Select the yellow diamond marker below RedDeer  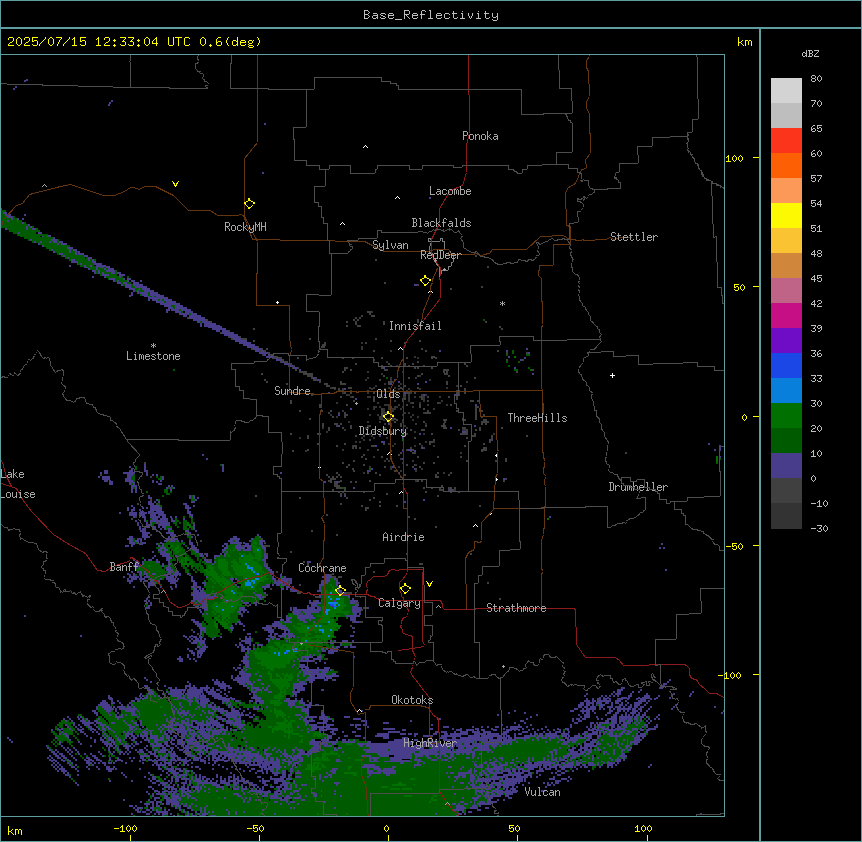click(x=426, y=281)
